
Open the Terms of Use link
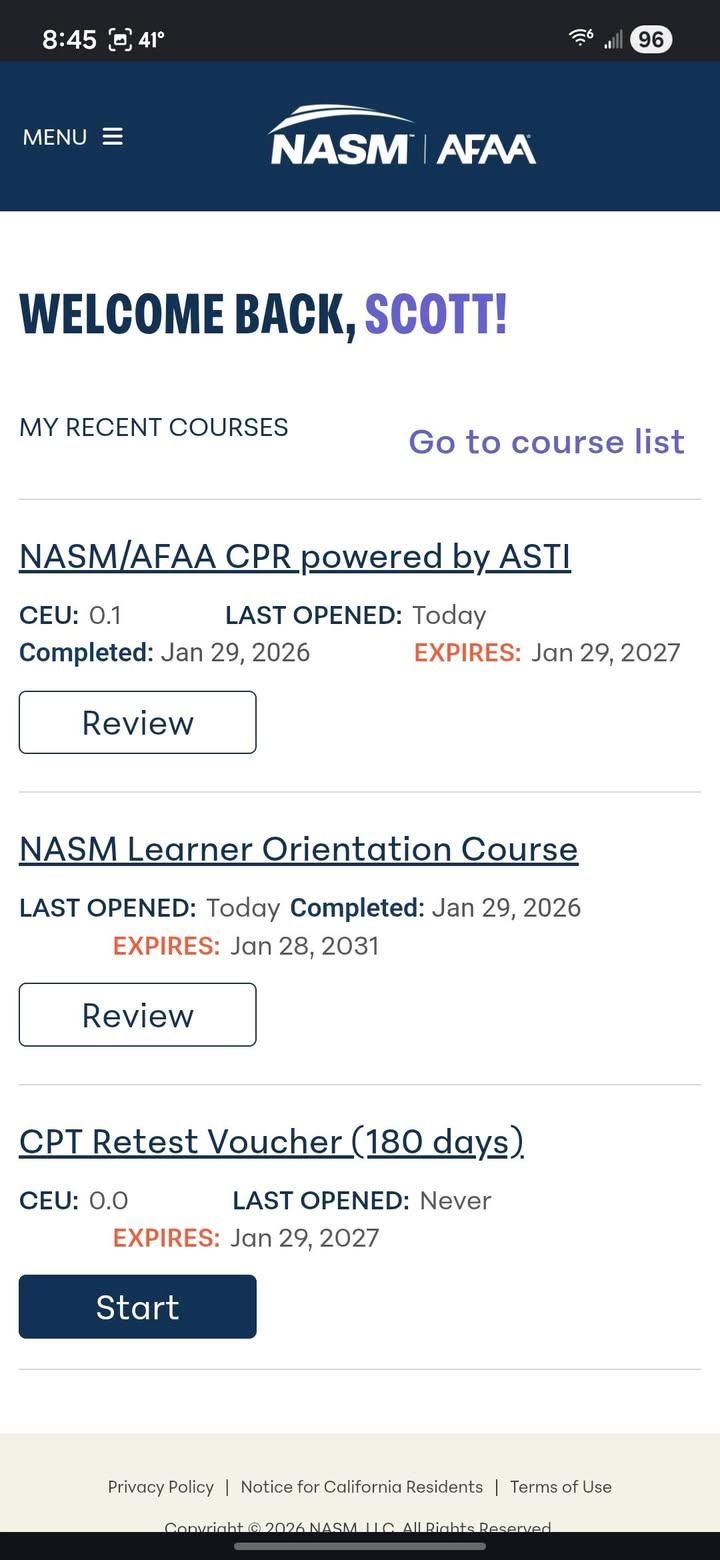[561, 1487]
